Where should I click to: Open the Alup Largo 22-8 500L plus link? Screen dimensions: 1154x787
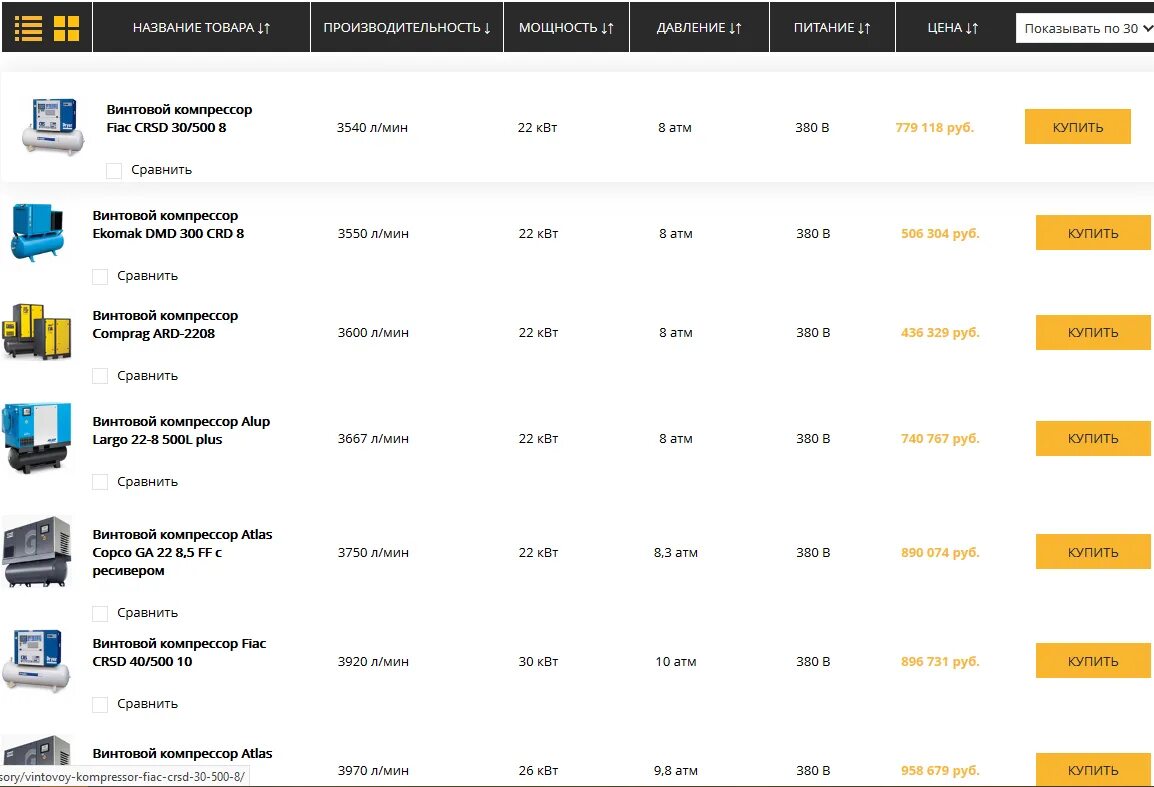pyautogui.click(x=181, y=430)
